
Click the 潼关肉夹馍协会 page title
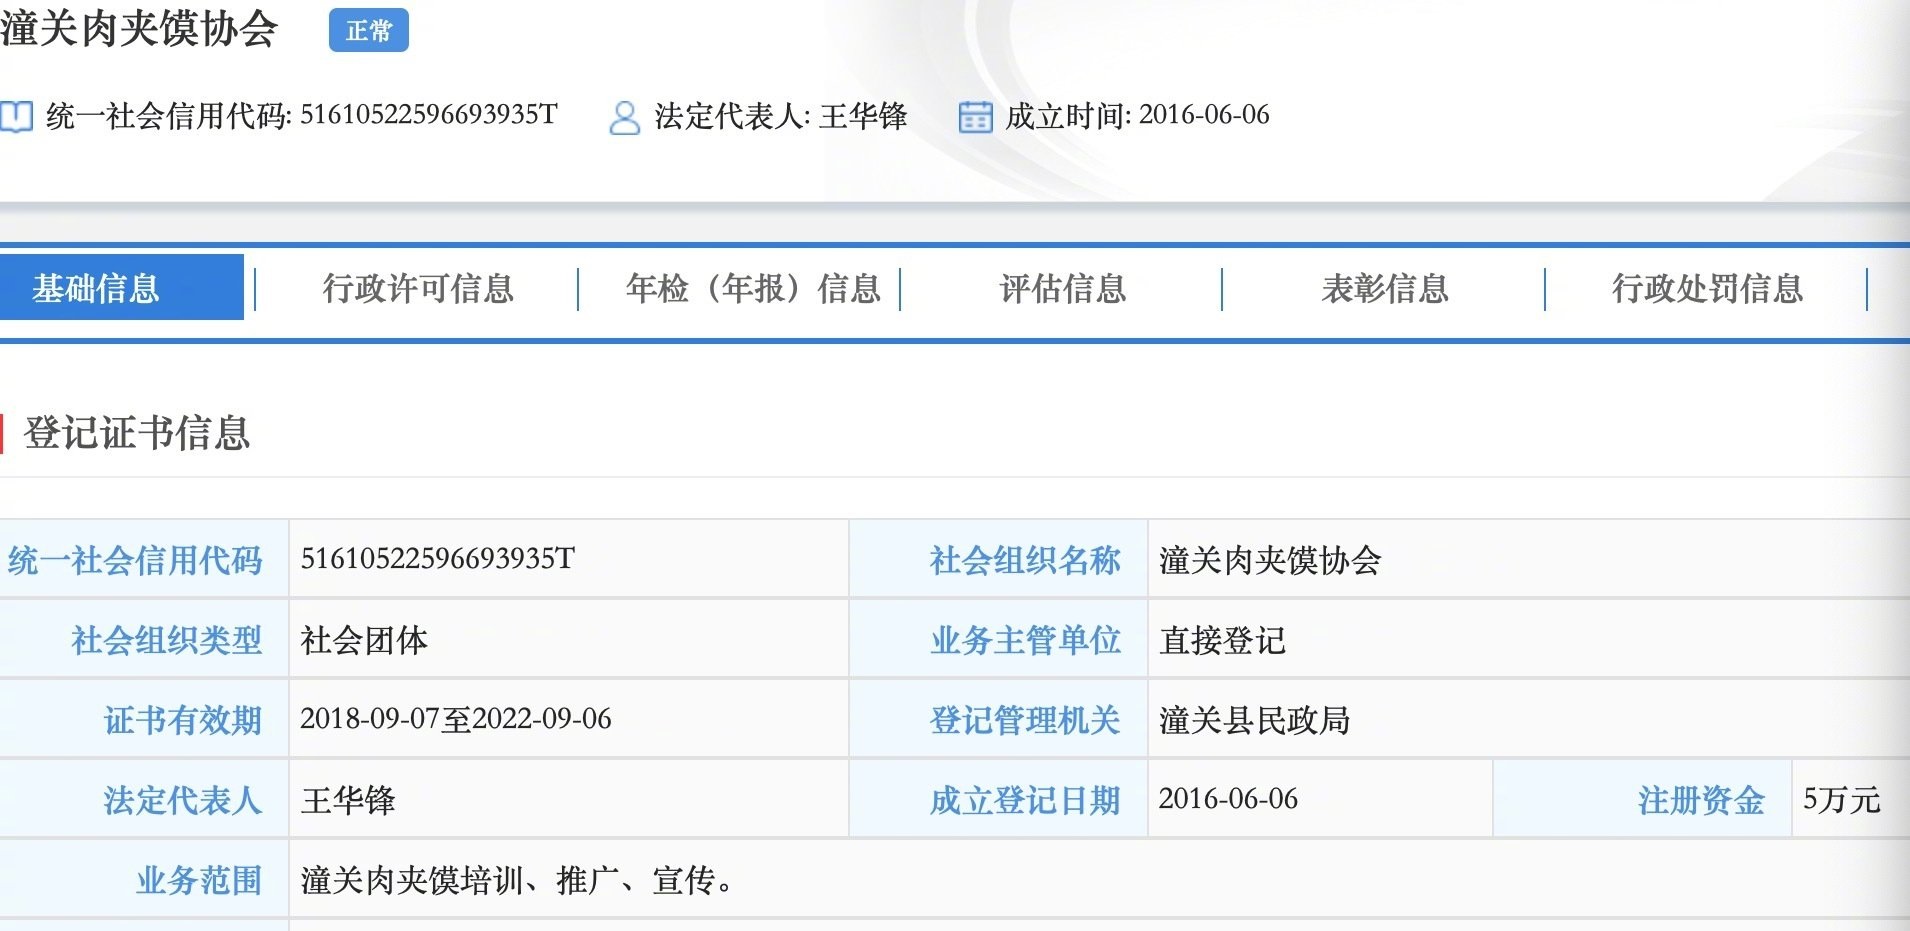[x=139, y=29]
